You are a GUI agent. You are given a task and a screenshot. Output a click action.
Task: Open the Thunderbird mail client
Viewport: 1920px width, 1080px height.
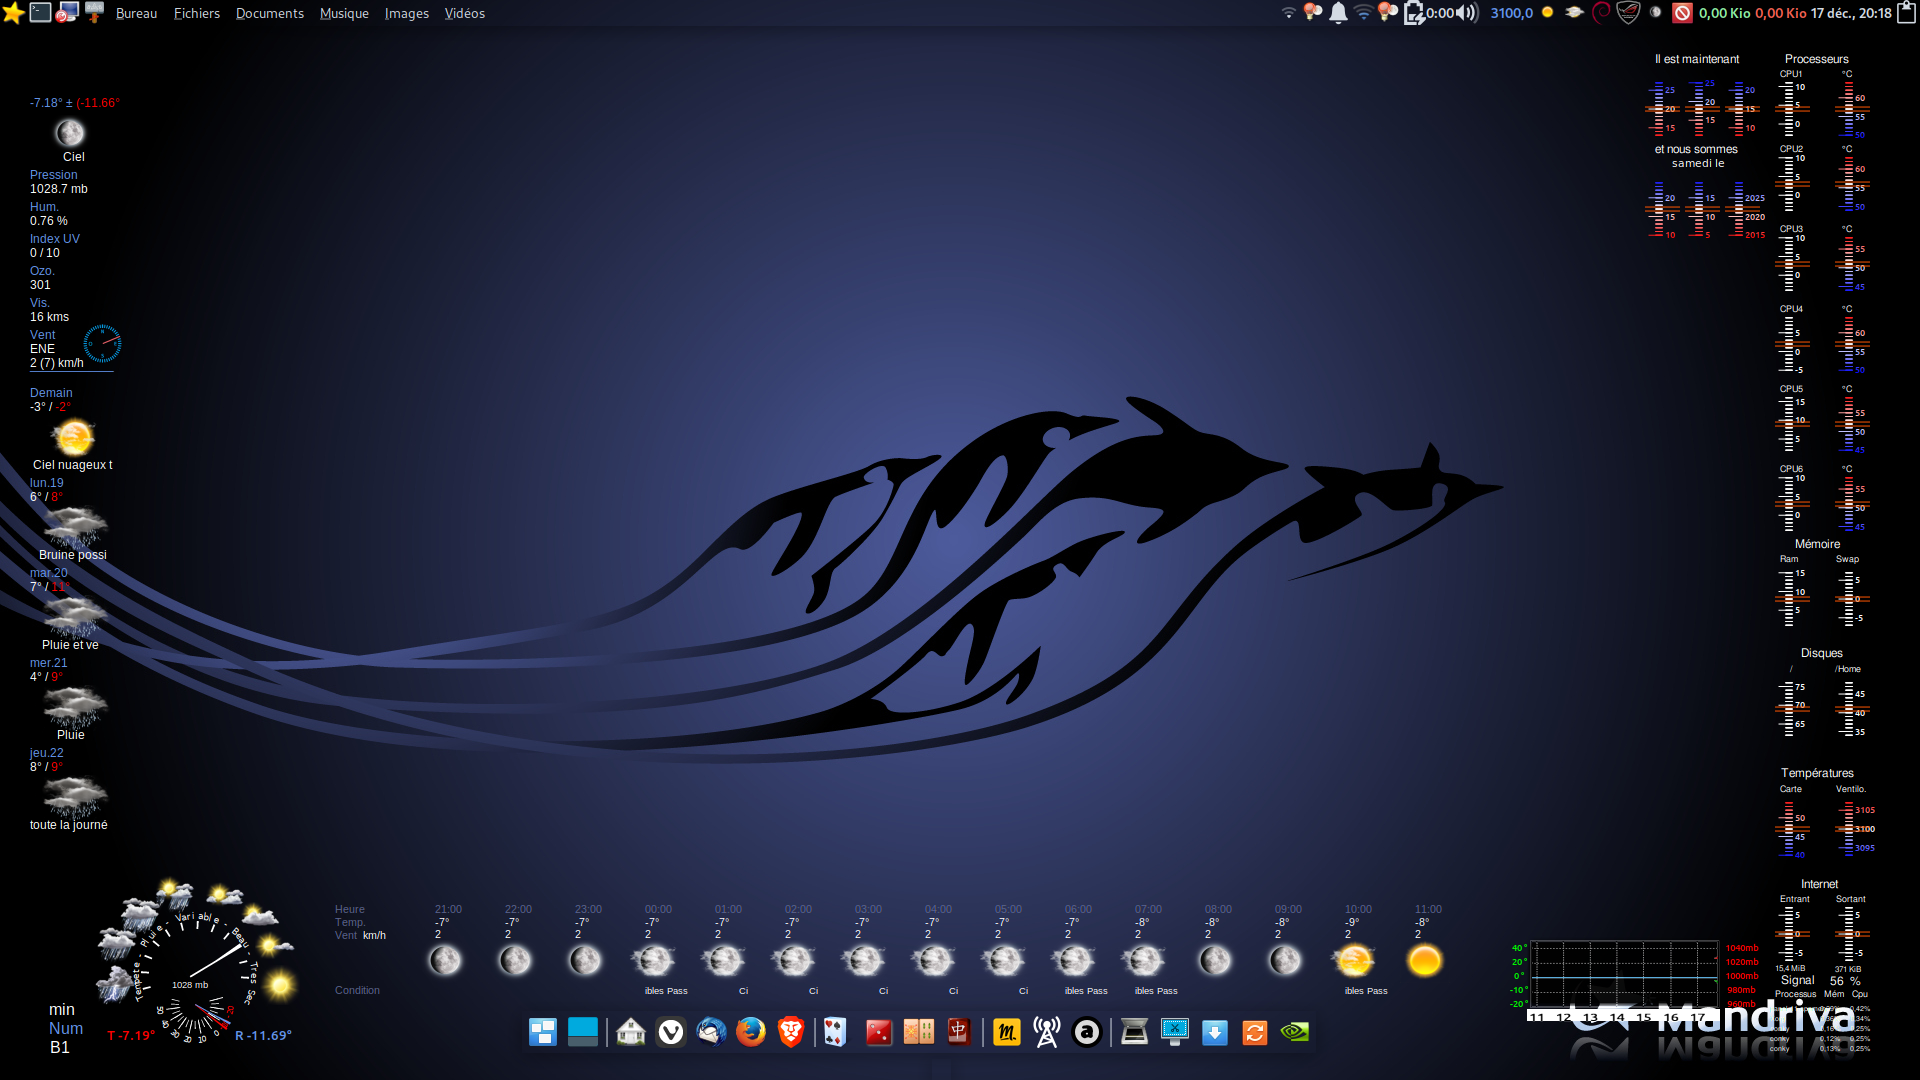point(711,1031)
